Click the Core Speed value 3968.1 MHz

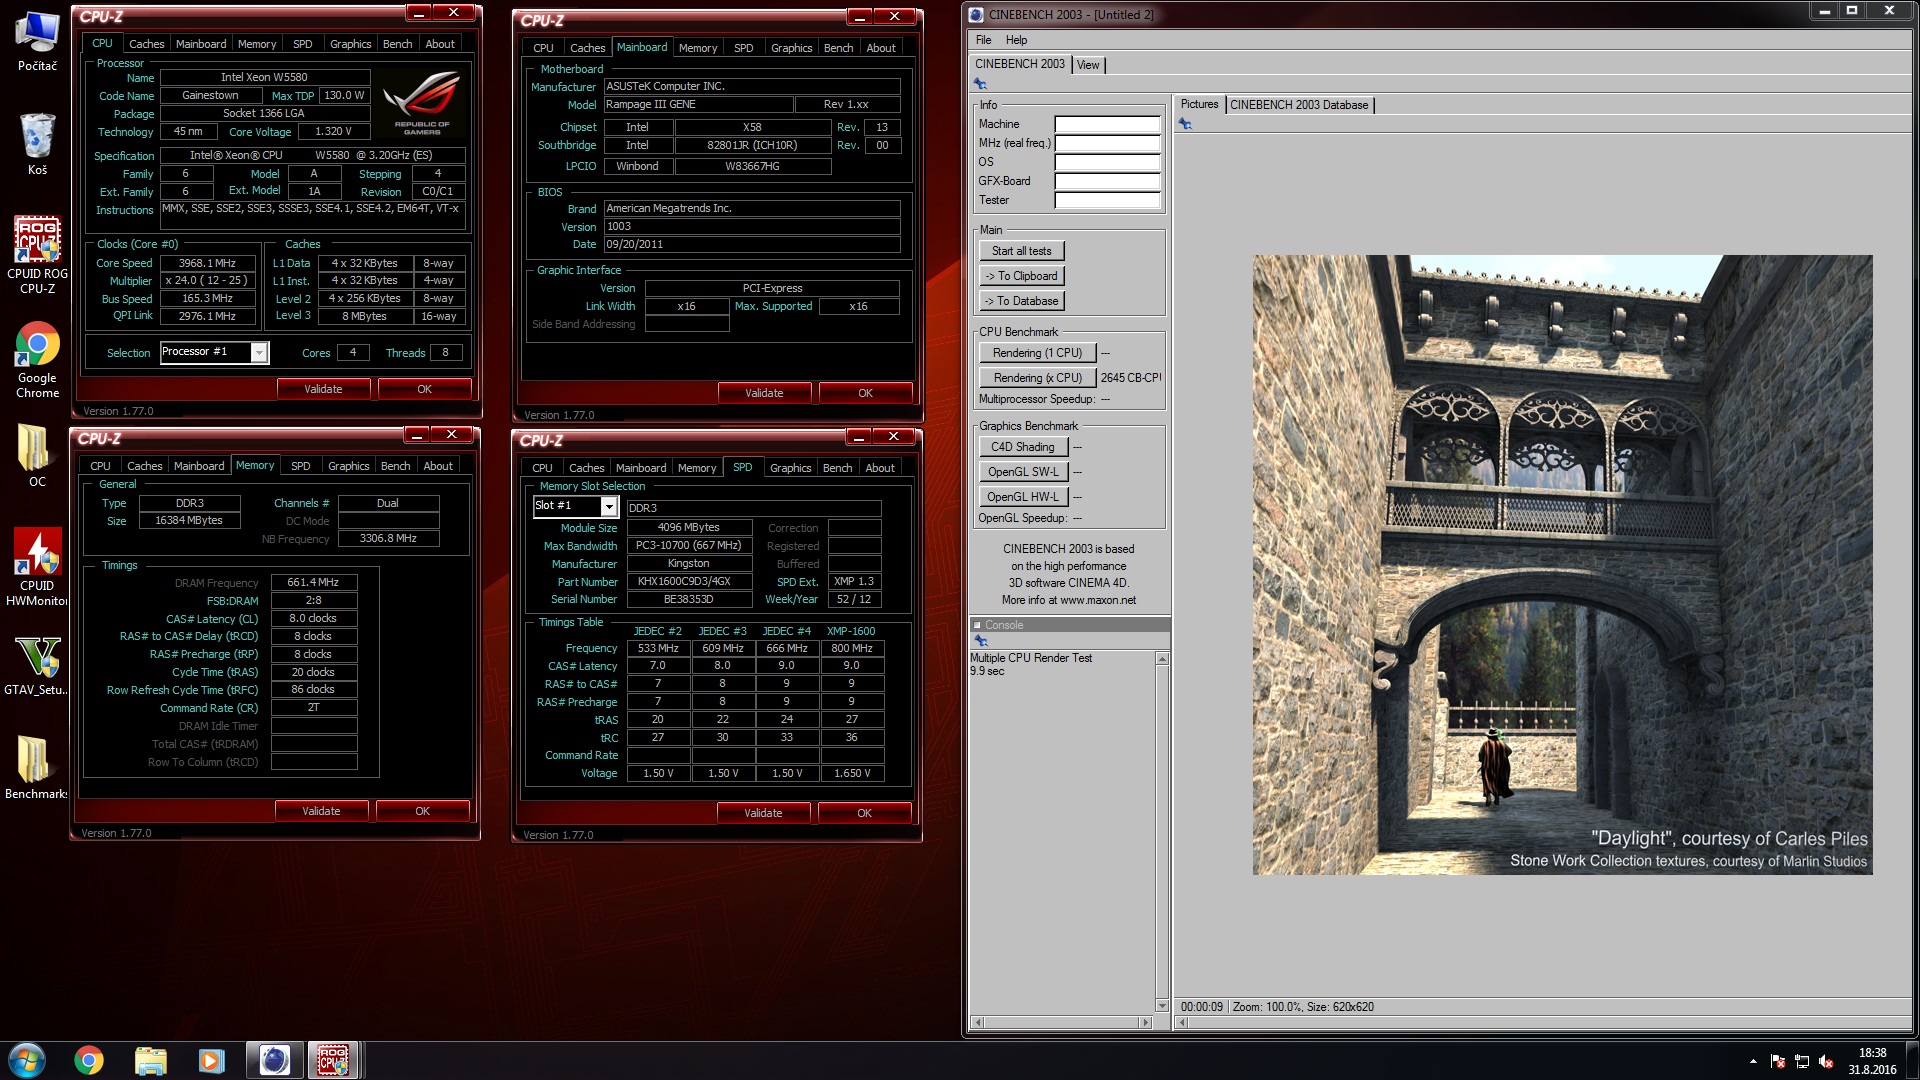tap(207, 264)
